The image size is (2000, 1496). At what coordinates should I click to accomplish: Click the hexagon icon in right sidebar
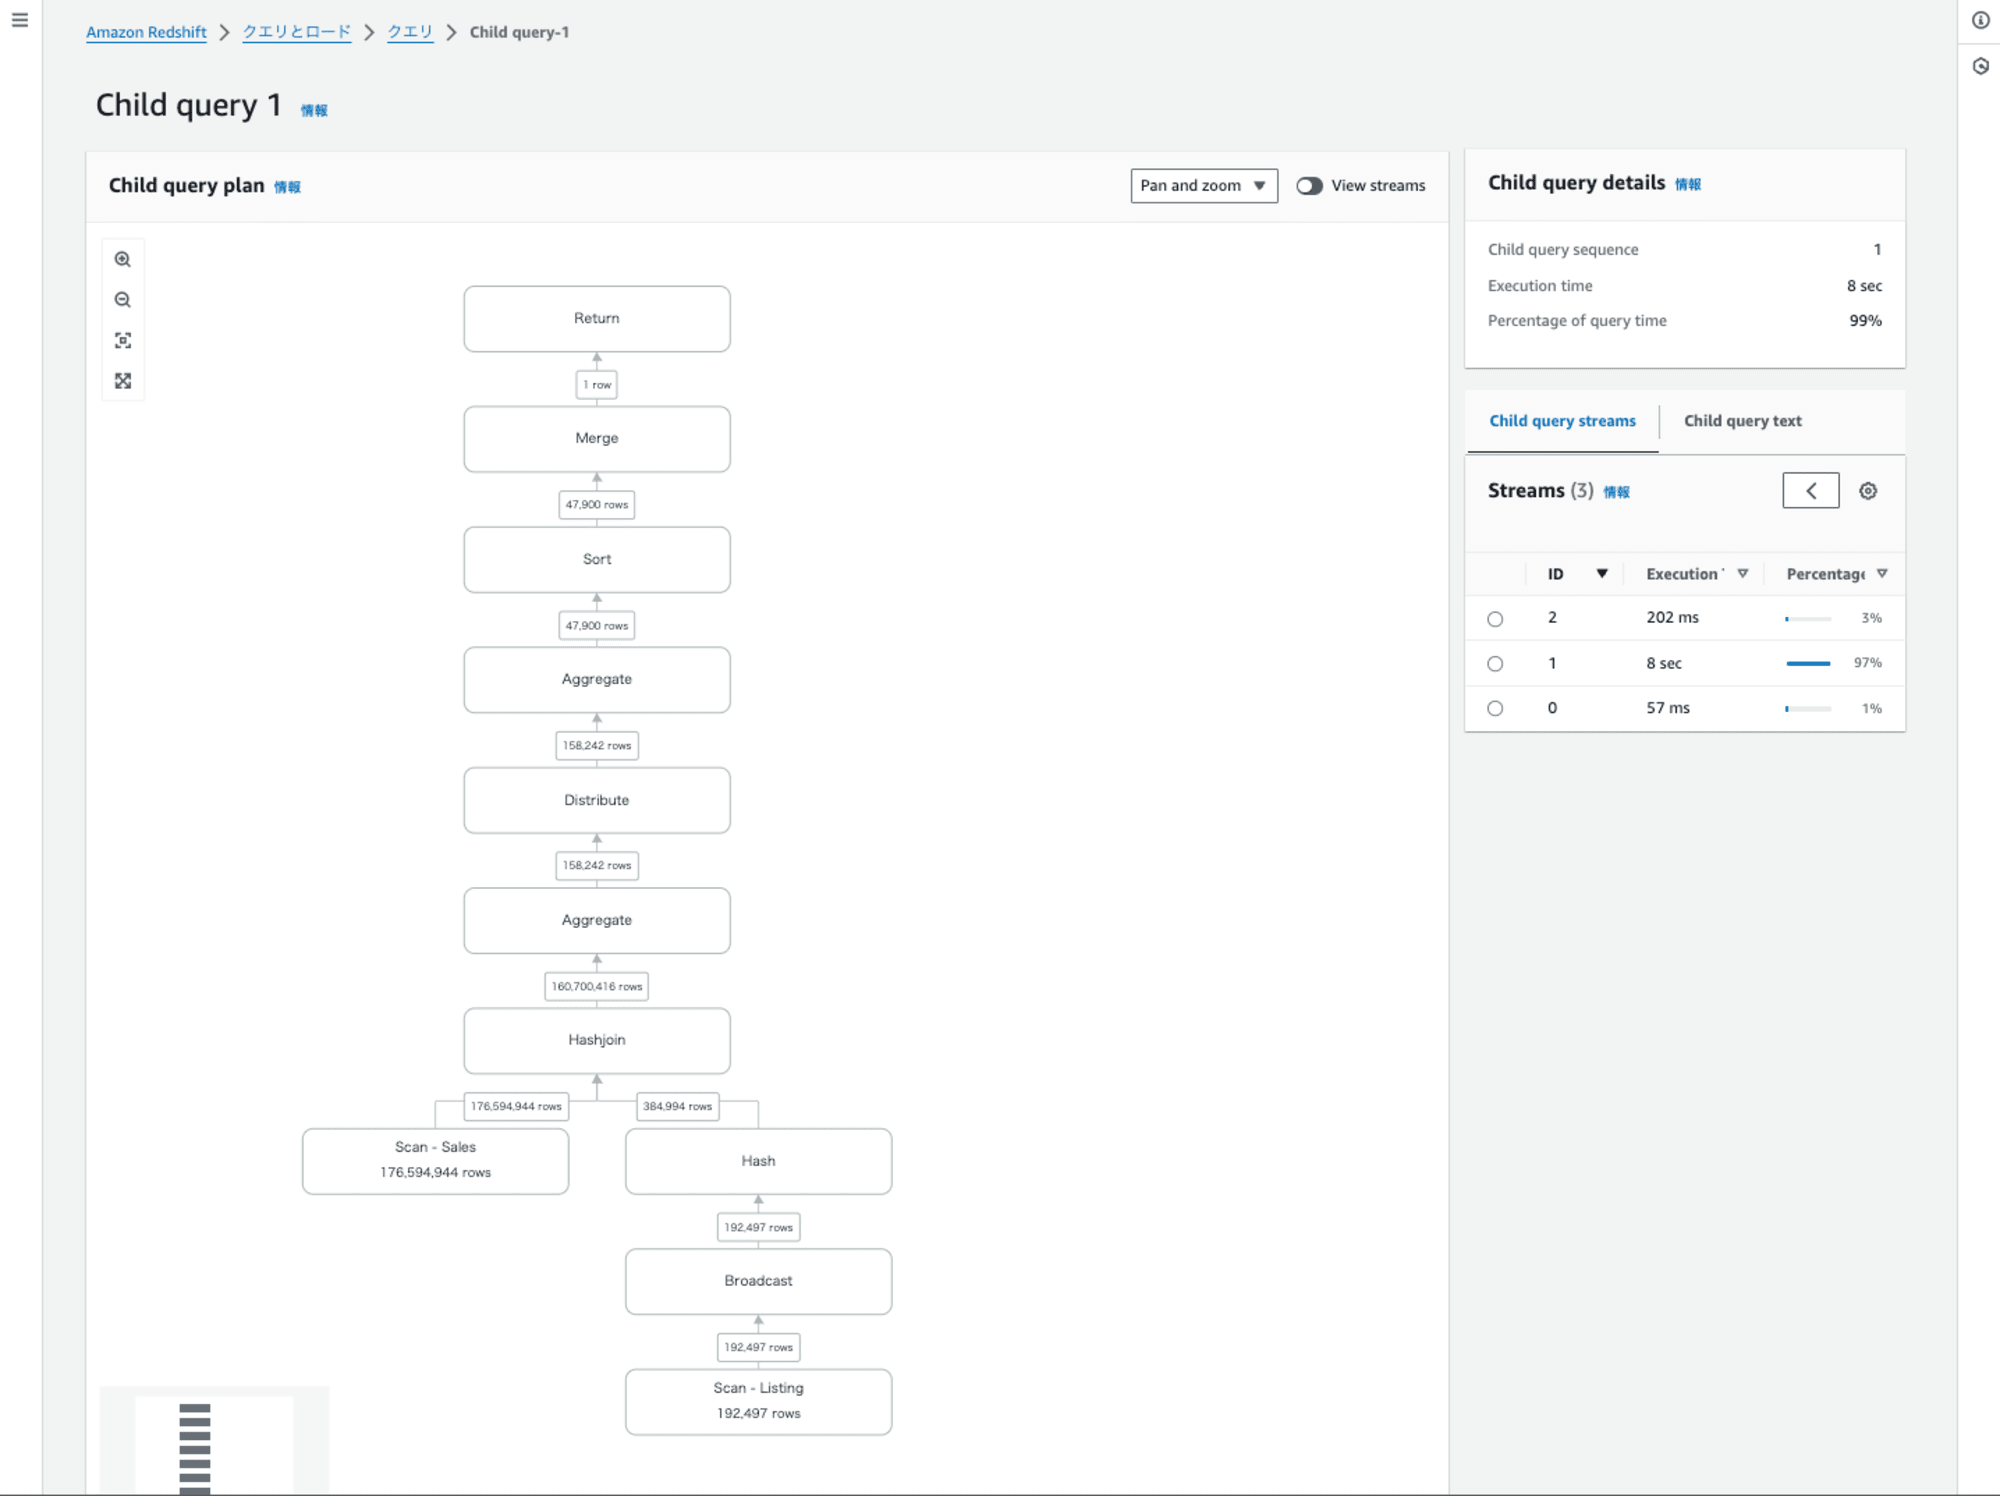click(x=1980, y=66)
